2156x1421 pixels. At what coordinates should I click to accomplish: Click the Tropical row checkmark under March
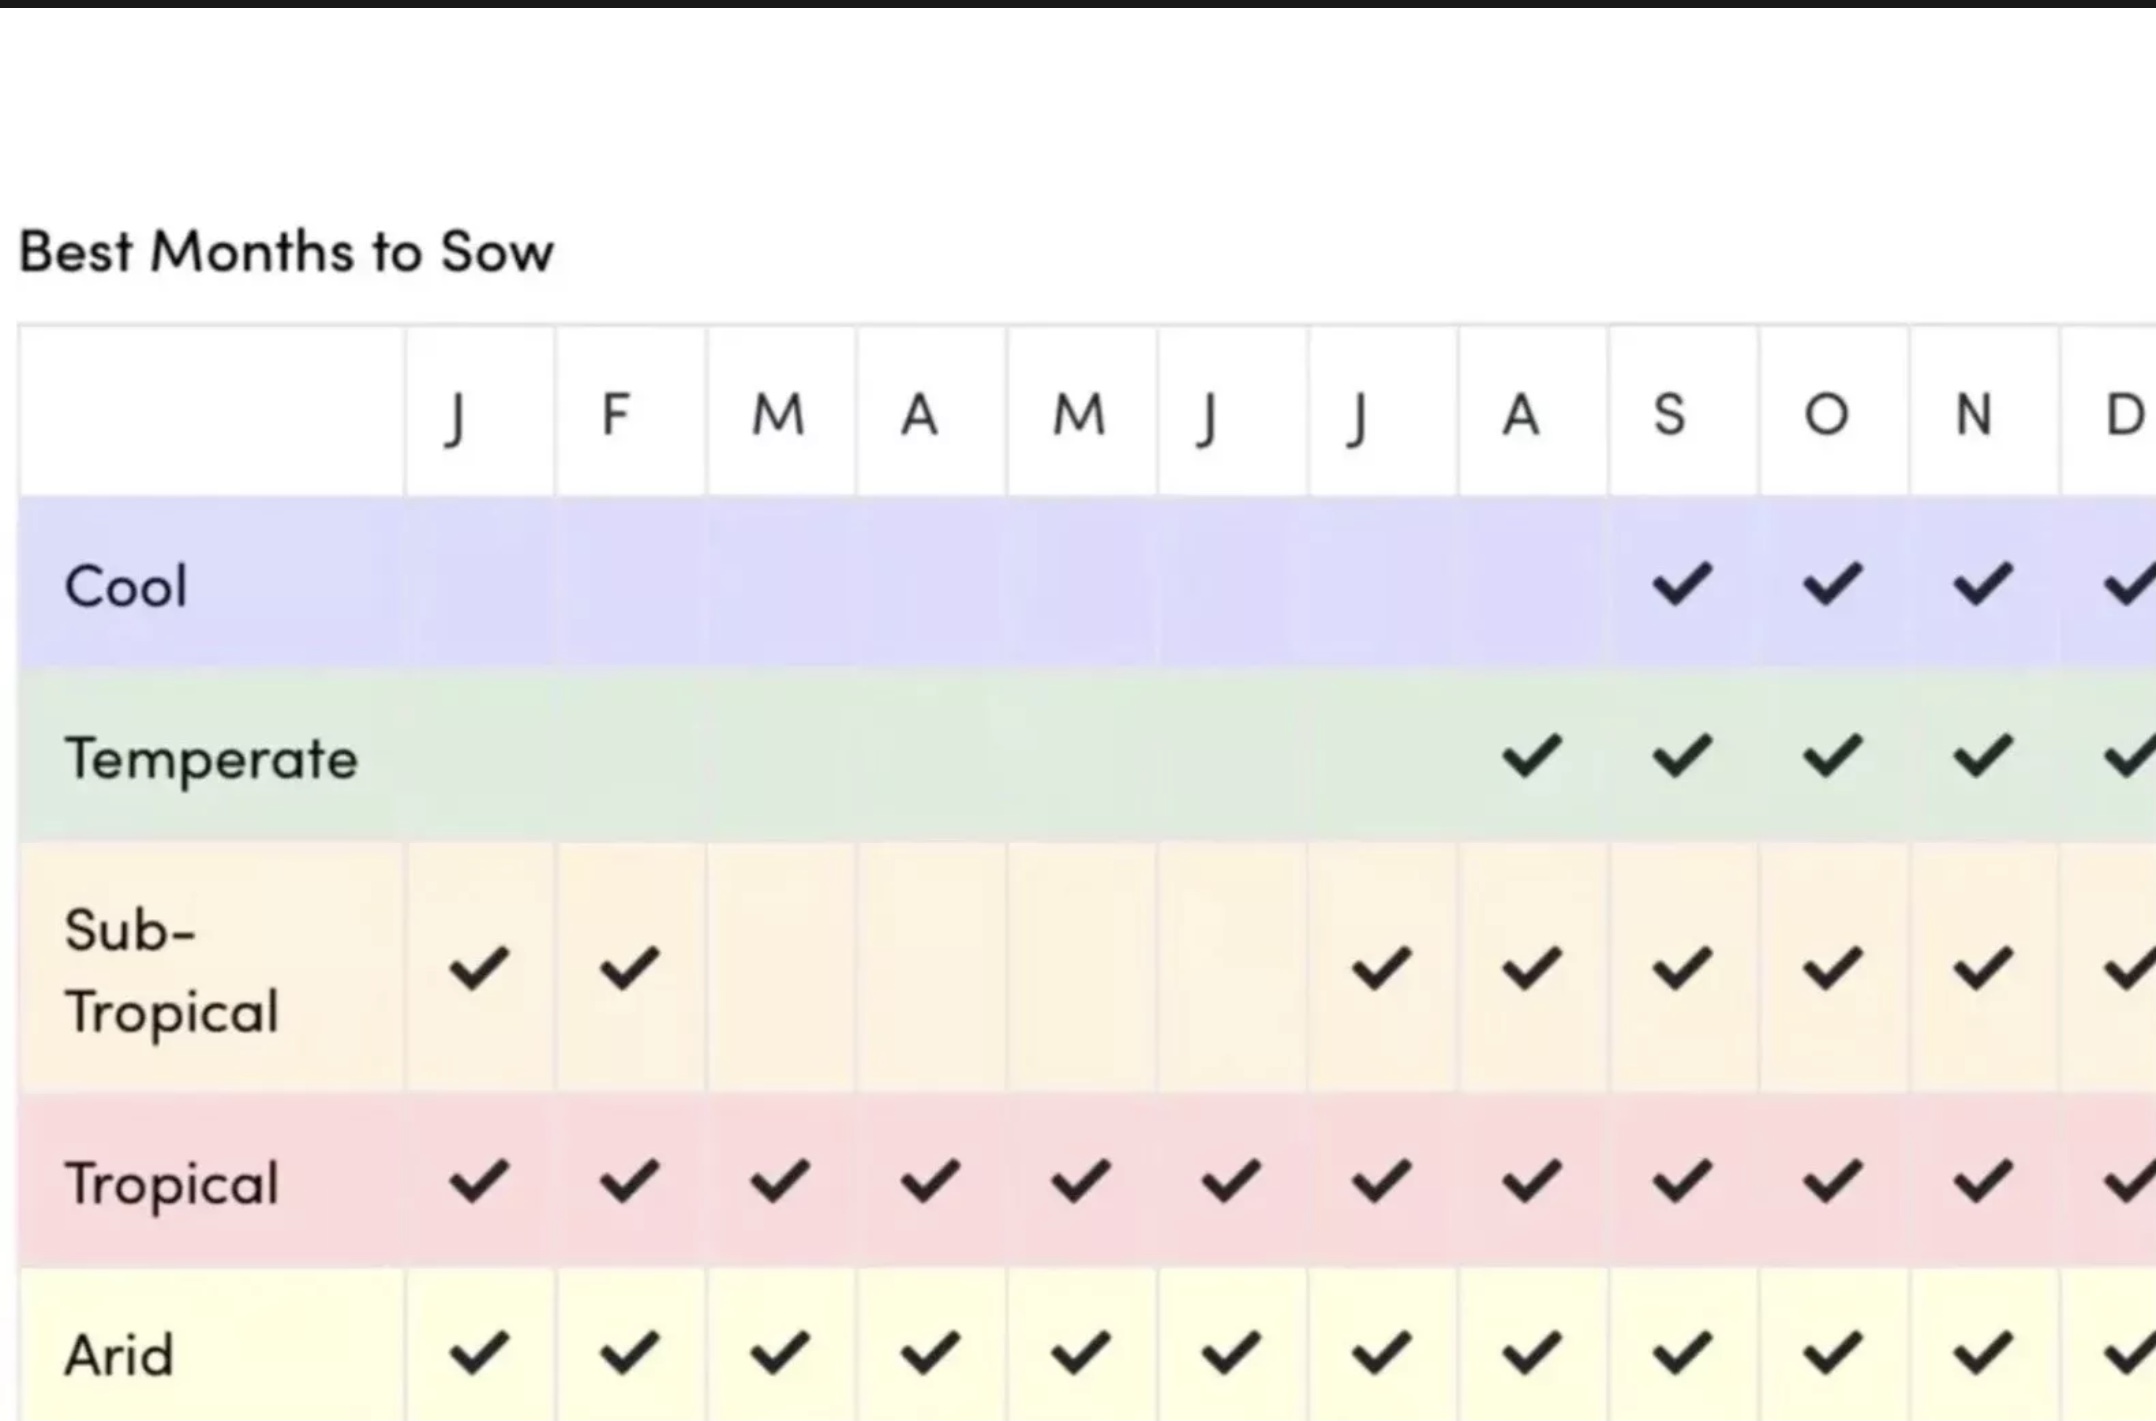pyautogui.click(x=780, y=1181)
